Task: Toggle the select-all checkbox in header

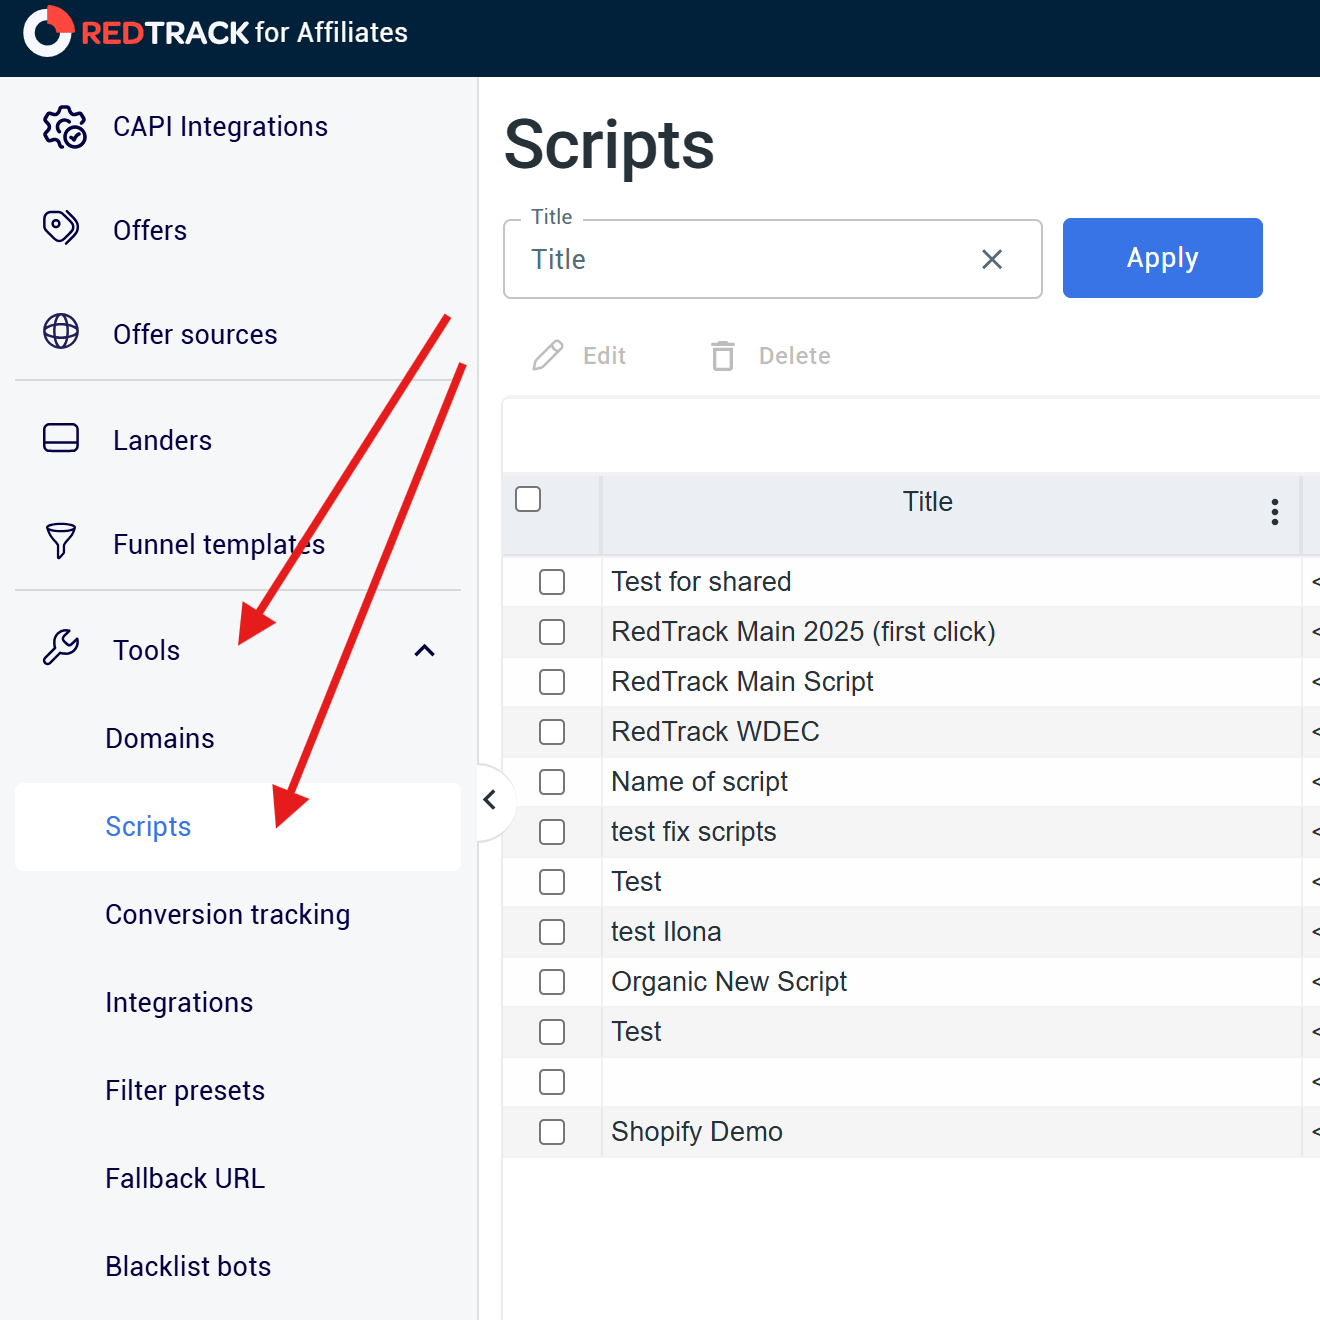Action: pyautogui.click(x=528, y=499)
